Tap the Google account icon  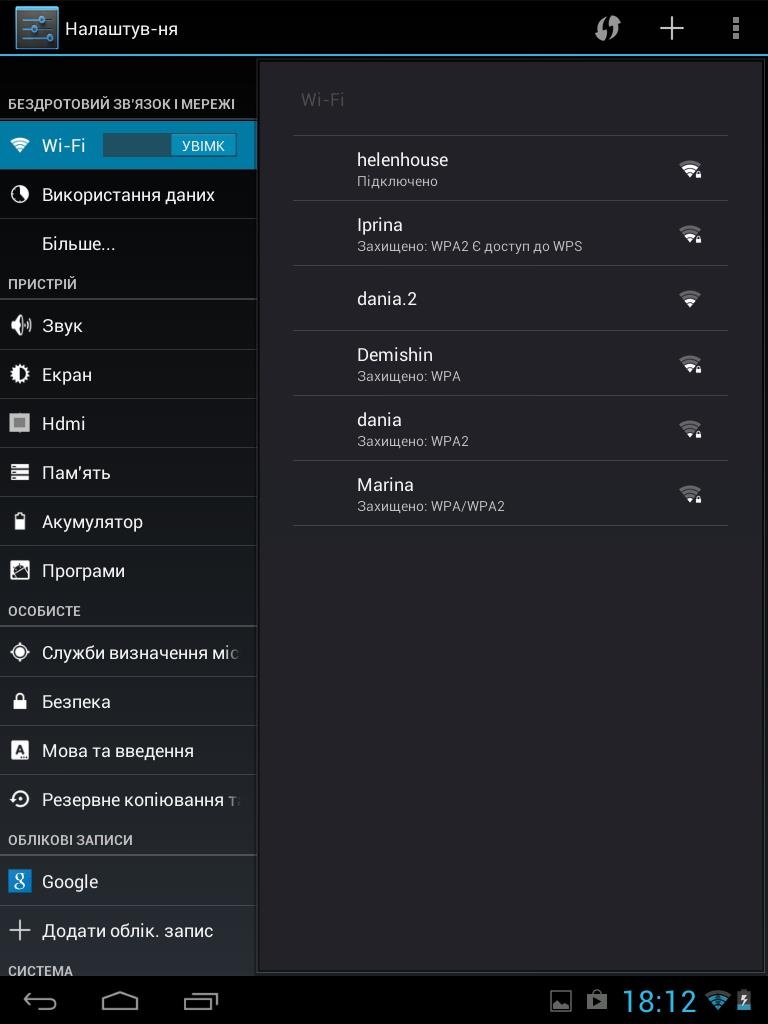[x=20, y=882]
